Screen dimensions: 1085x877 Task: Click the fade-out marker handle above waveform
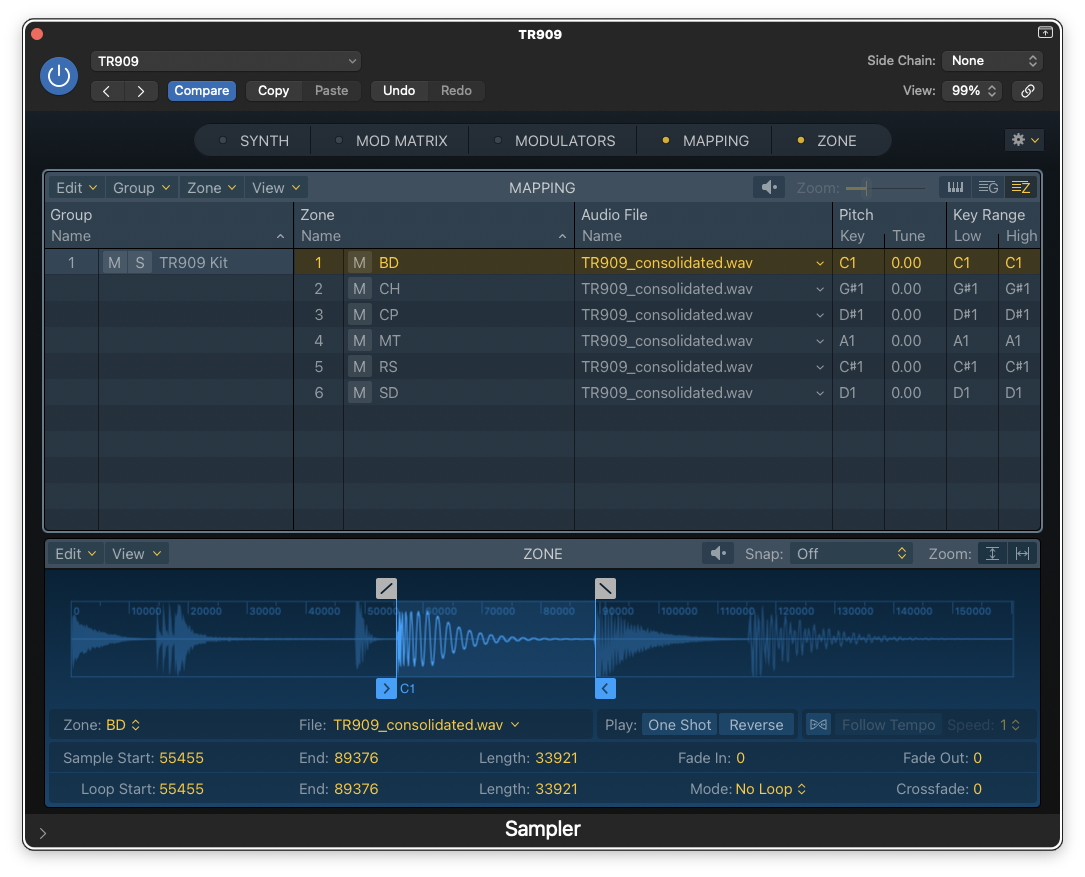(605, 588)
